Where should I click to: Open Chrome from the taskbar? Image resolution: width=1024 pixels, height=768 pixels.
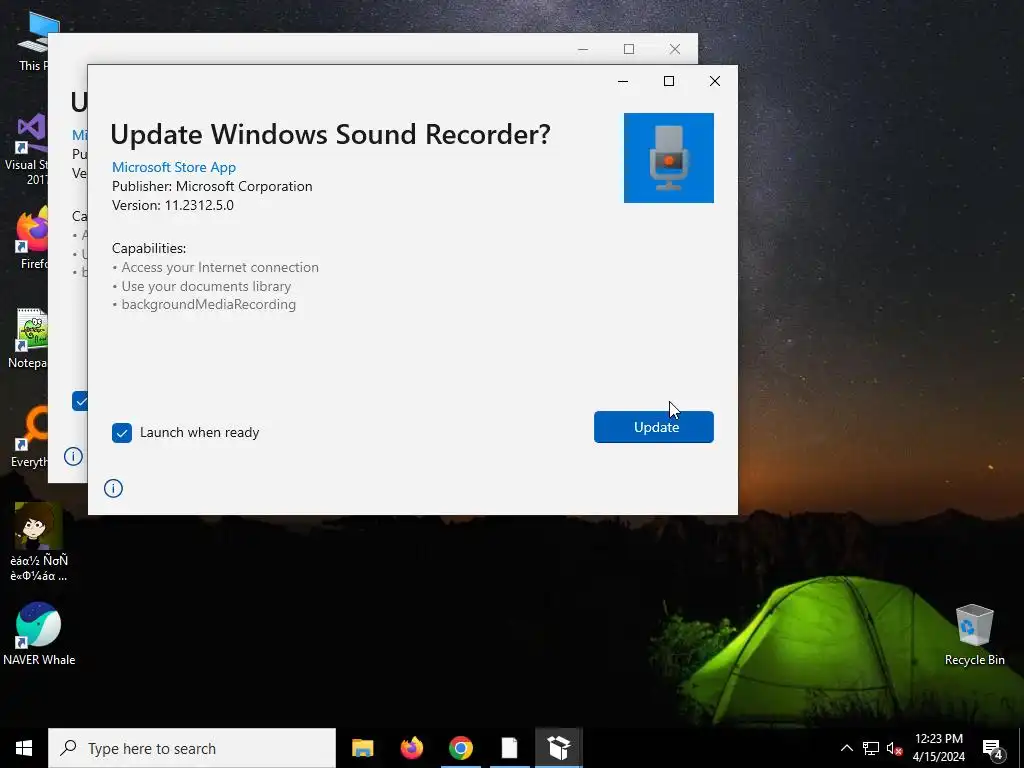click(460, 748)
